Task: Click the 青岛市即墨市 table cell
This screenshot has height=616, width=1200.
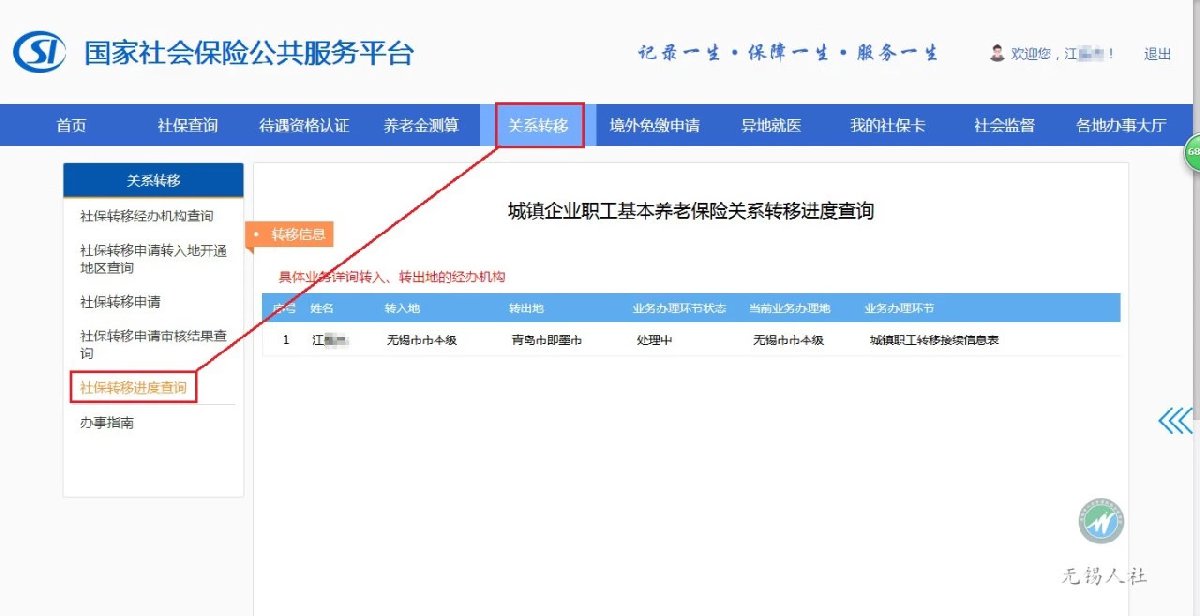Action: tap(546, 340)
